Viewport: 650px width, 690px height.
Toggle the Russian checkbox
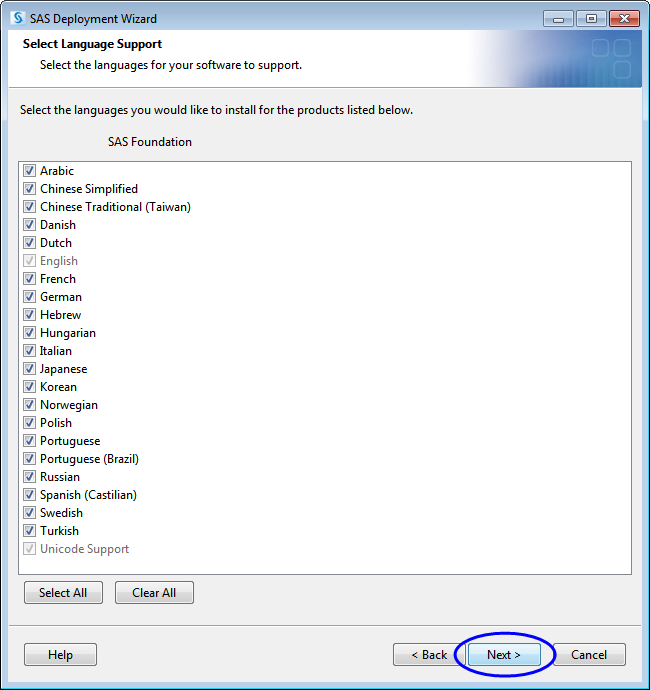pos(29,477)
